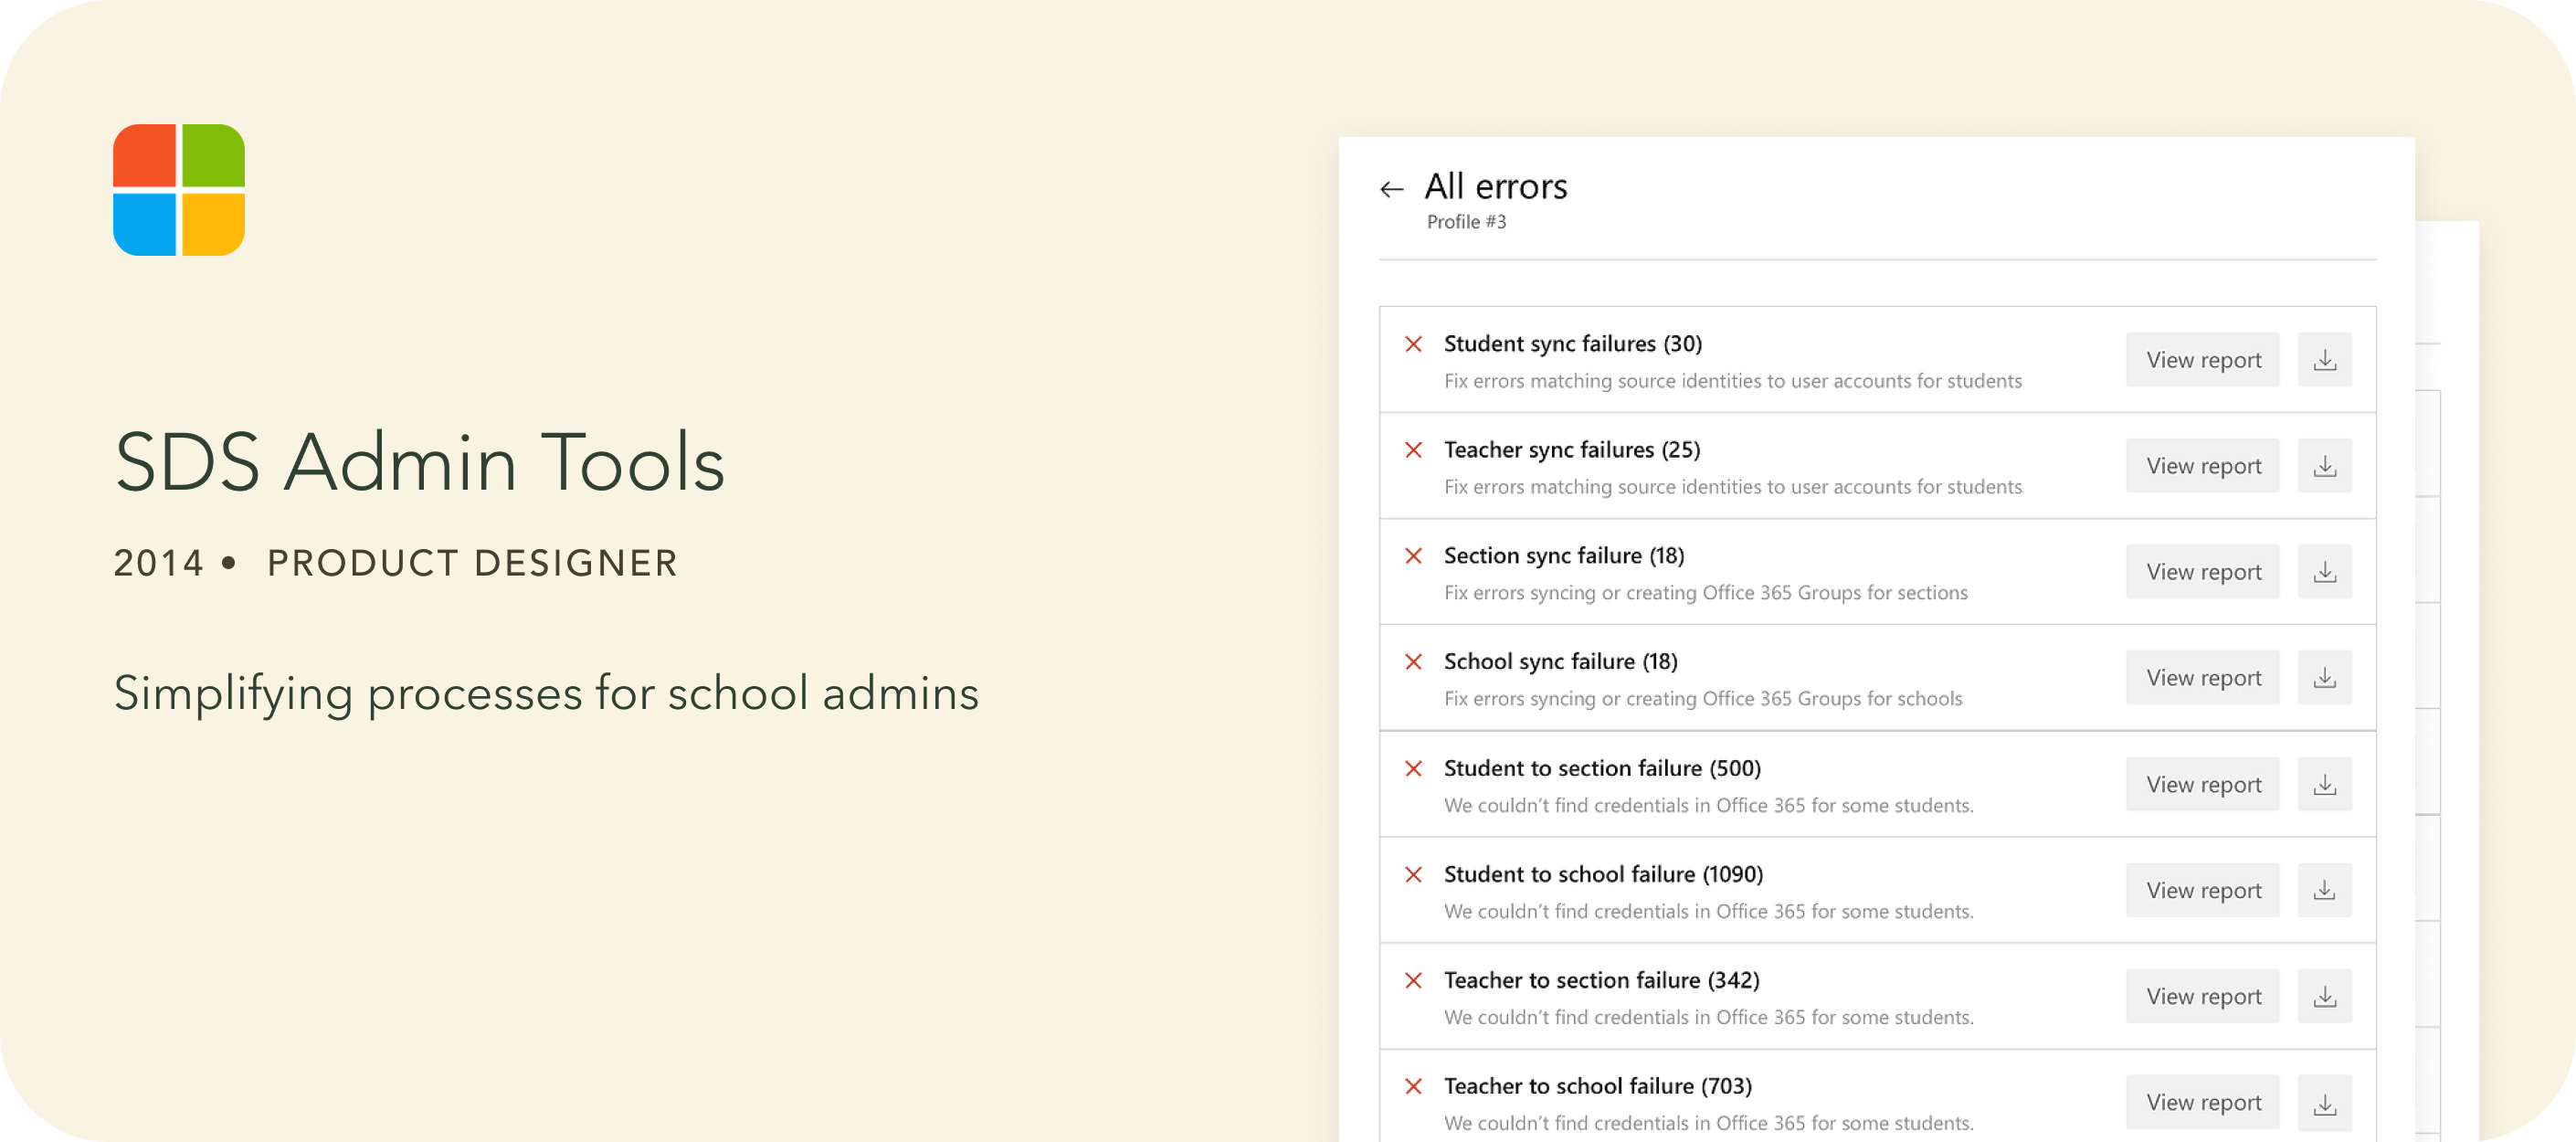Click the red X beside Teacher to school failure
The image size is (2576, 1142).
click(x=1413, y=1087)
